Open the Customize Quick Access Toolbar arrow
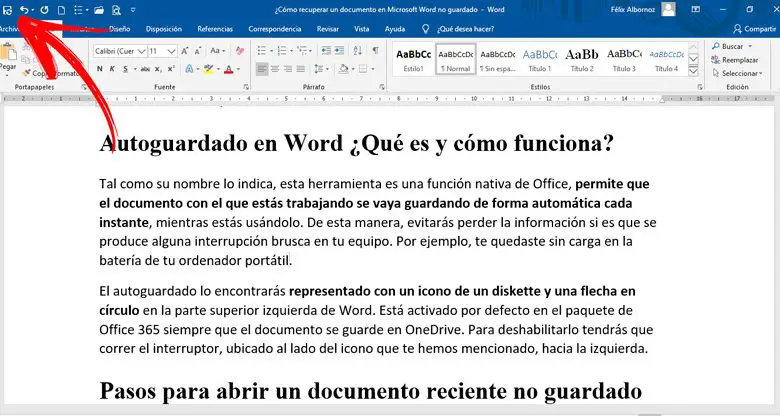Viewport: 780px width, 416px height. coord(133,9)
